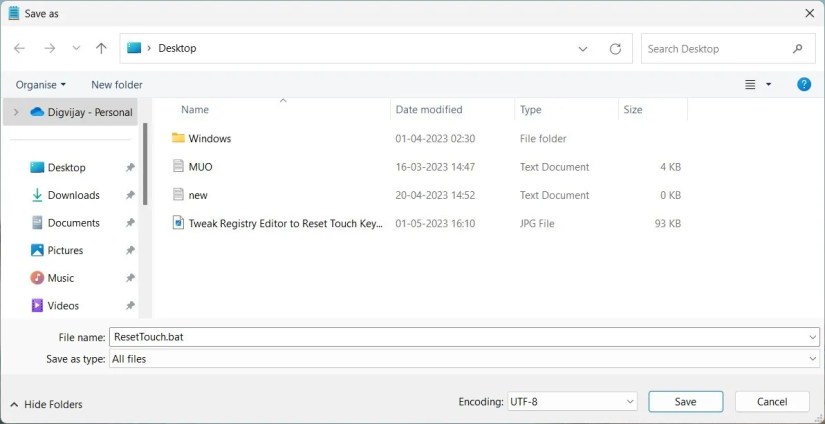Open Desktop in navigation pane

66,167
